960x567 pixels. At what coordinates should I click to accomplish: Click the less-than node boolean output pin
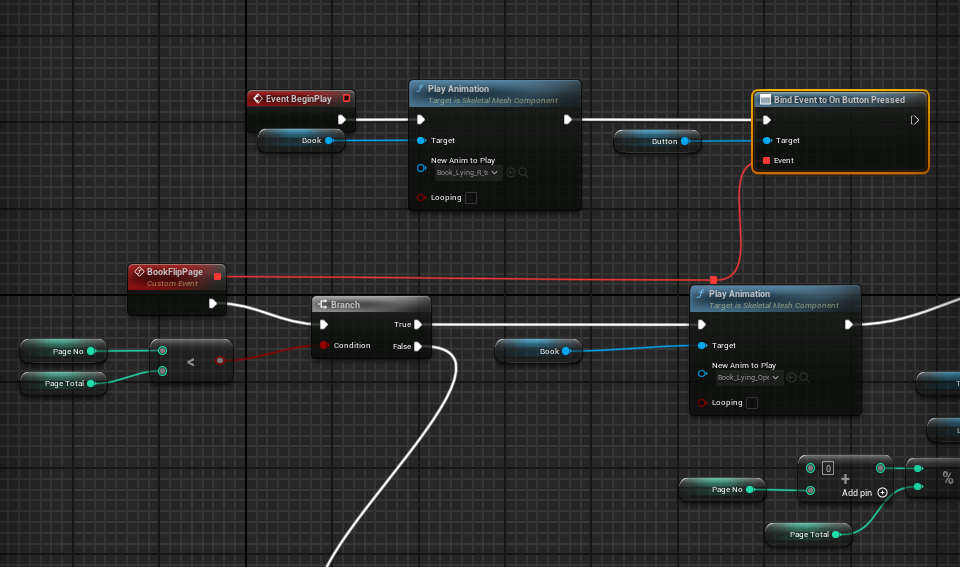click(220, 361)
